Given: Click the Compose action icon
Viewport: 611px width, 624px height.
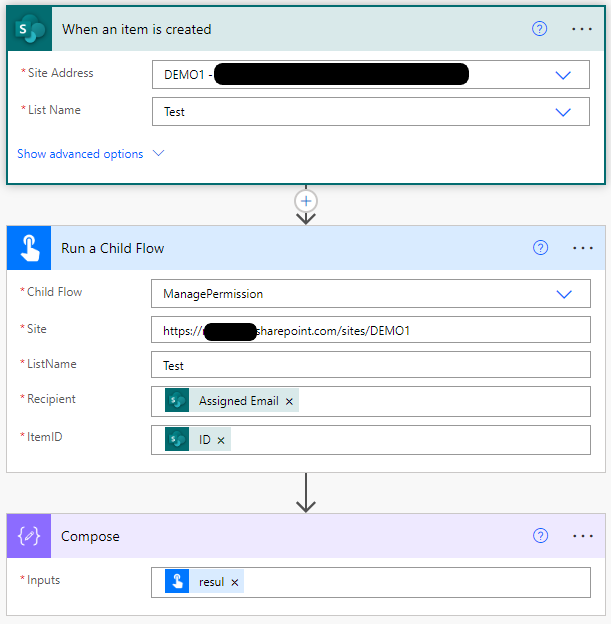Looking at the screenshot, I should tap(29, 536).
